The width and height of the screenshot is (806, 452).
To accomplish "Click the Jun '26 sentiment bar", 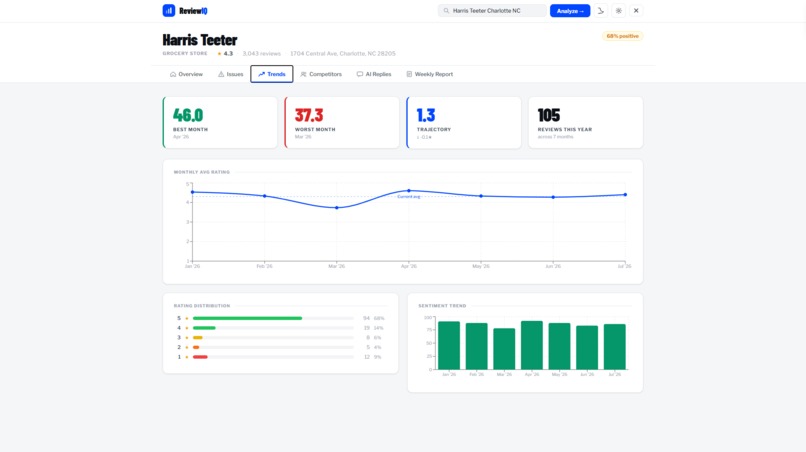I will click(587, 348).
